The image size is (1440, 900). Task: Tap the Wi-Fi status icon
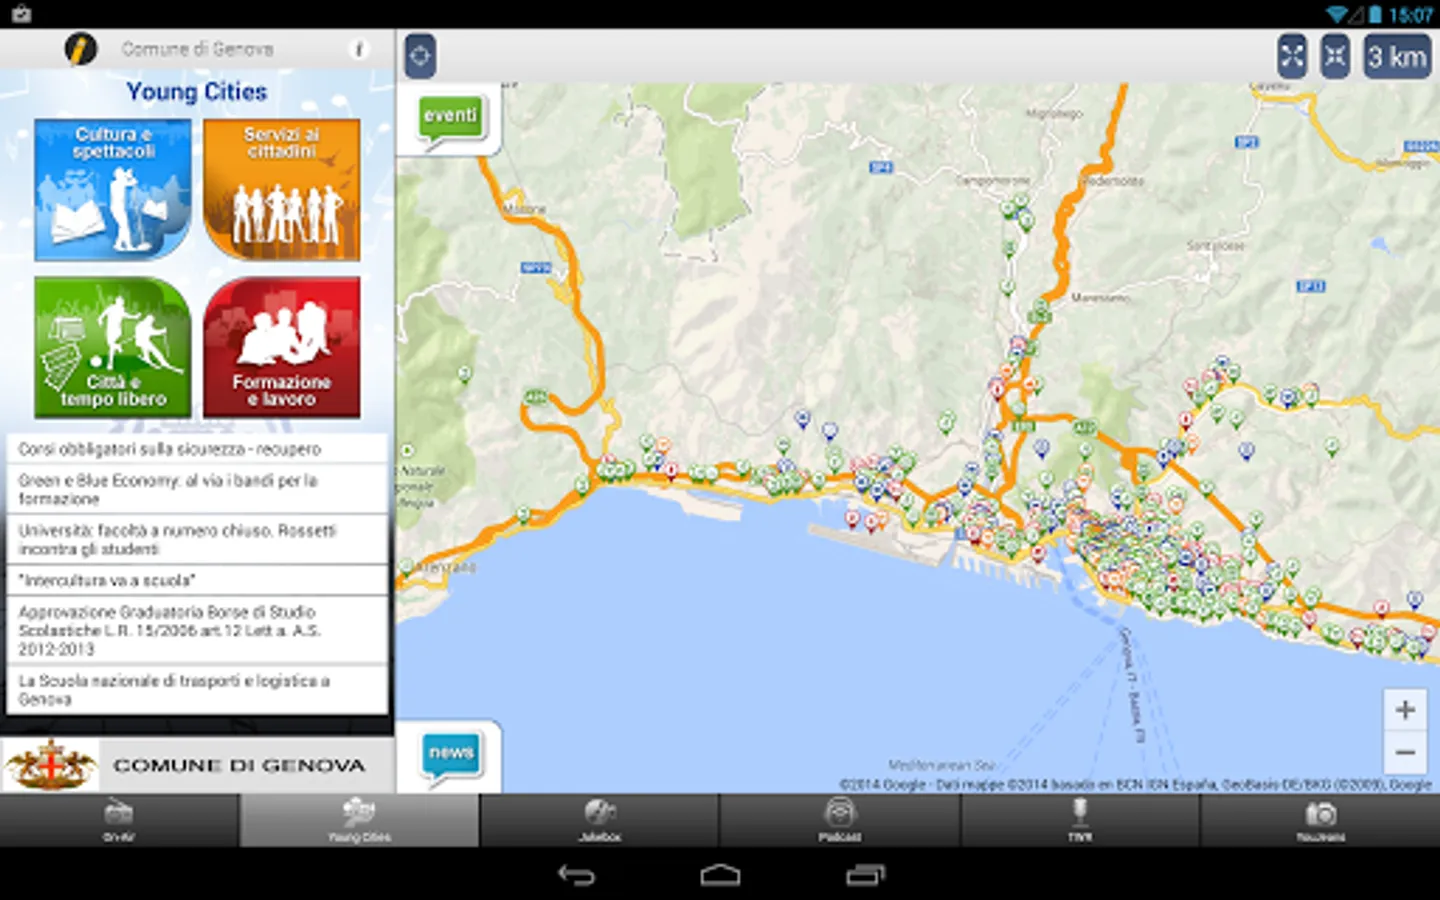(x=1336, y=14)
